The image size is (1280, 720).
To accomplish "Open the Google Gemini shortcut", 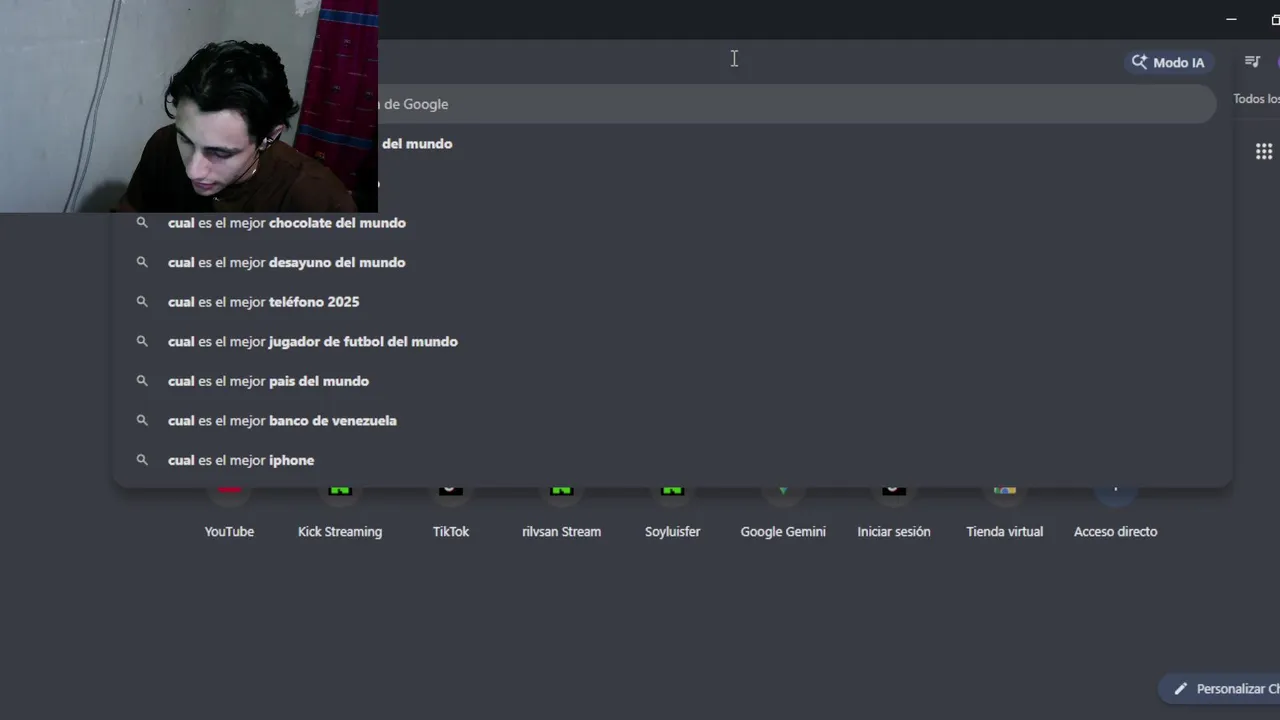I will pos(783,515).
